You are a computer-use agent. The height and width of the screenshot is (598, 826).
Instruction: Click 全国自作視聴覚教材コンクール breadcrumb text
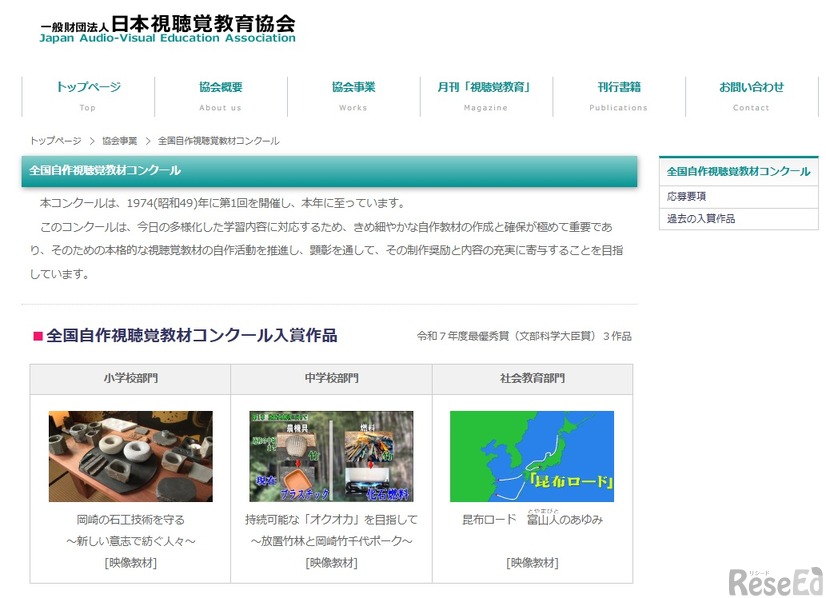pyautogui.click(x=219, y=141)
